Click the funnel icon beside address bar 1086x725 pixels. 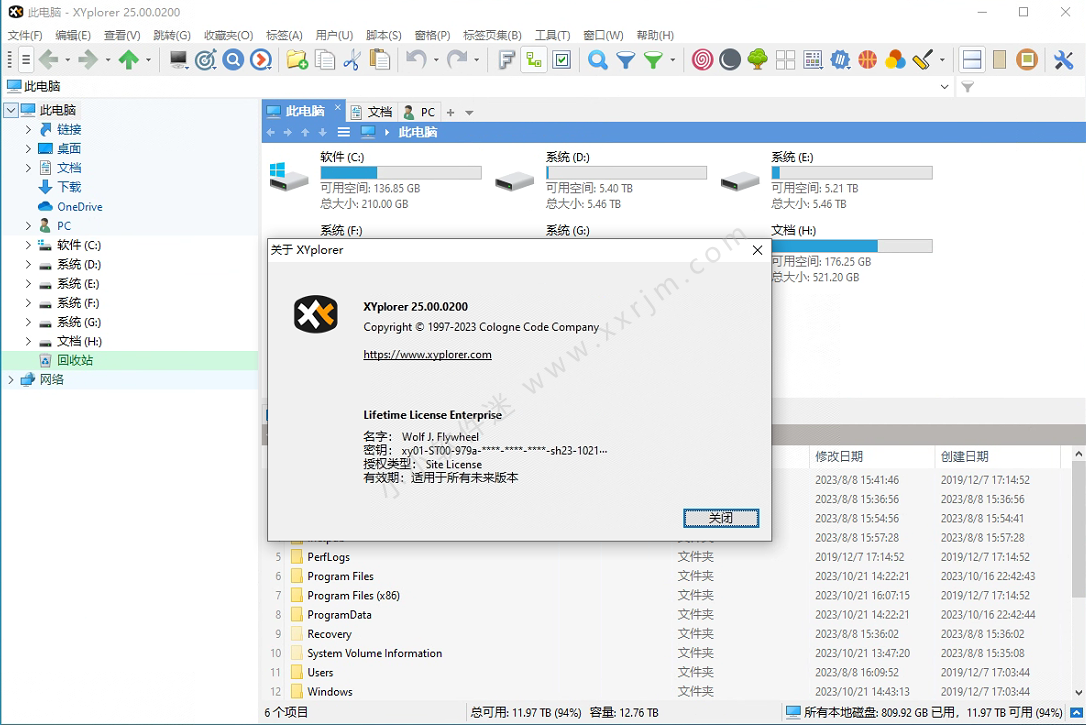tap(968, 87)
